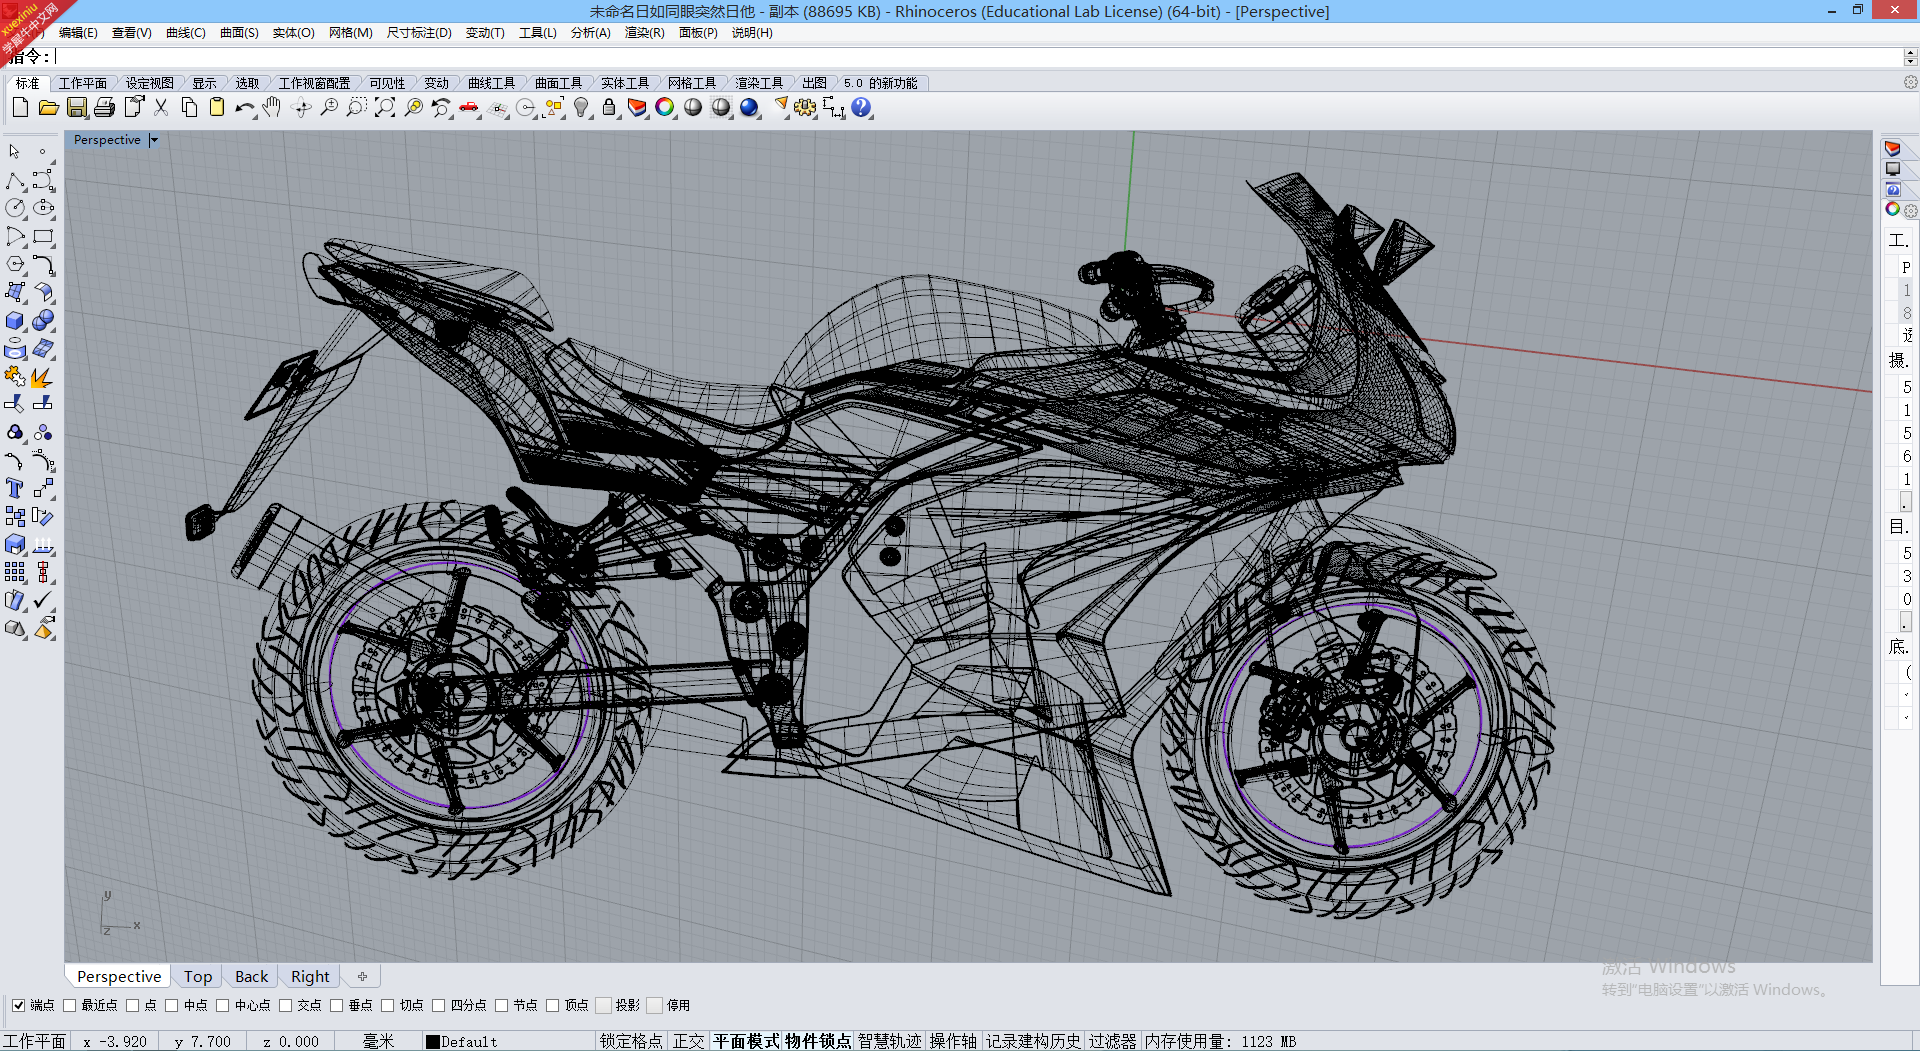Image resolution: width=1920 pixels, height=1051 pixels.
Task: Select the Pan hand tool
Action: [272, 107]
